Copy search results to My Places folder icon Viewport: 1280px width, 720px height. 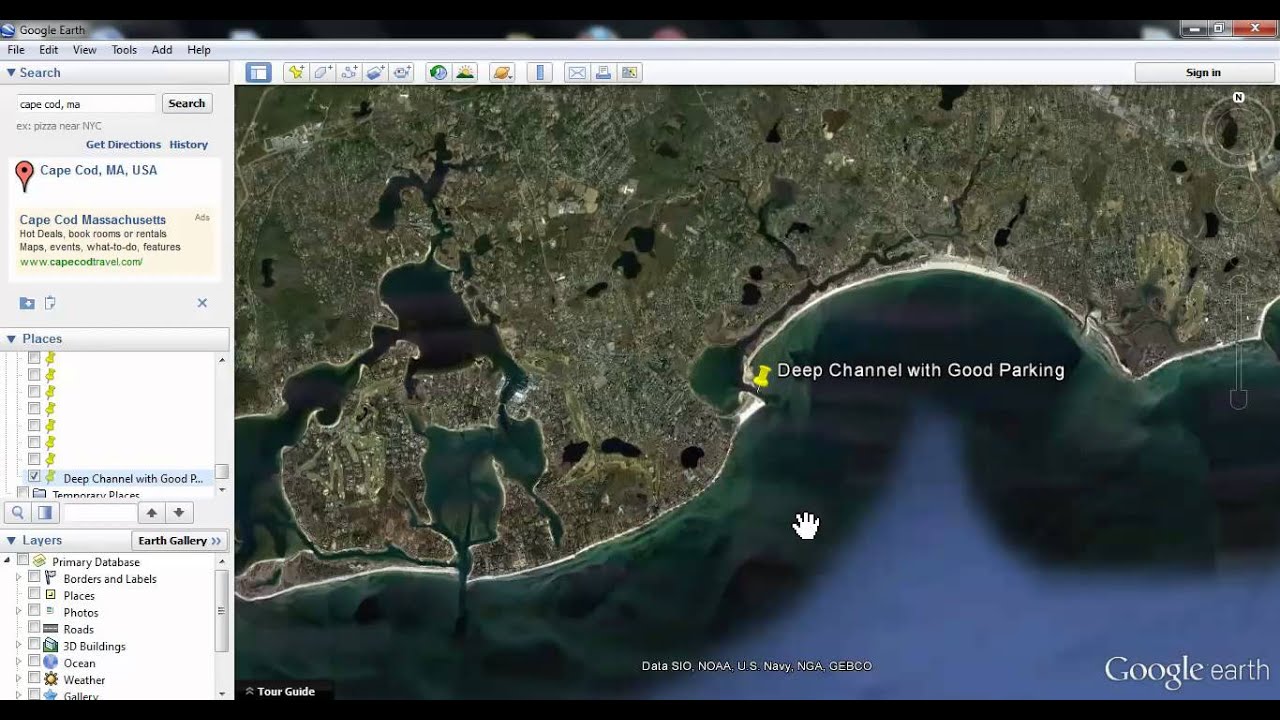click(27, 303)
